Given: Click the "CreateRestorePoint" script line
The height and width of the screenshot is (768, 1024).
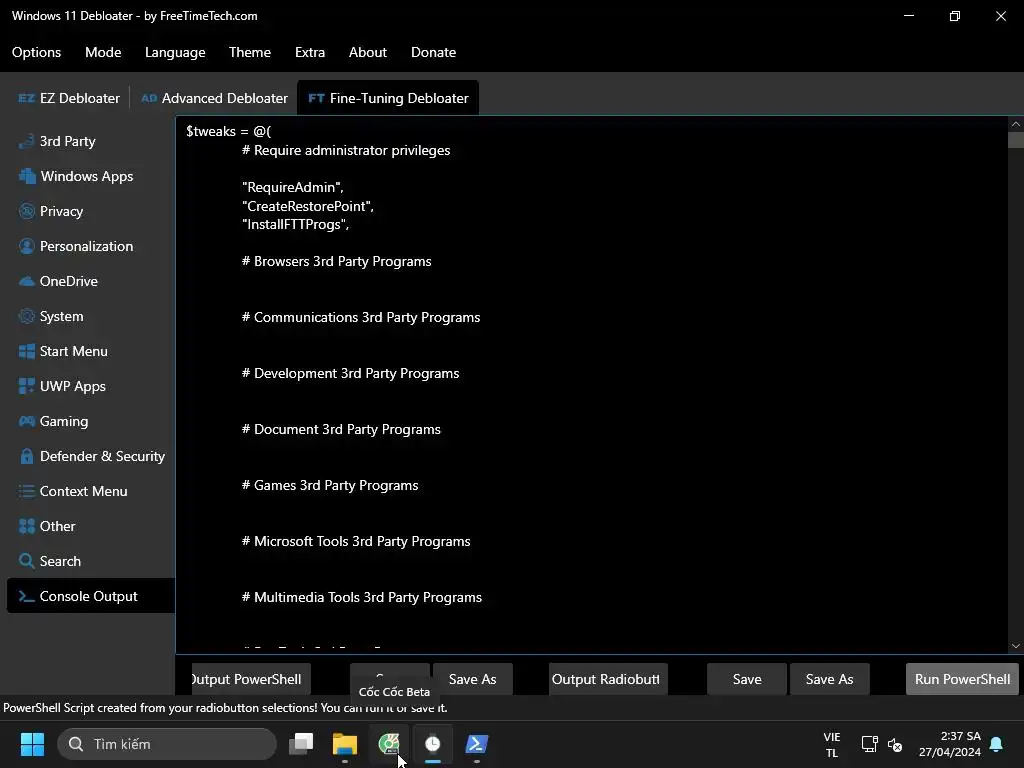Looking at the screenshot, I should click(x=308, y=206).
